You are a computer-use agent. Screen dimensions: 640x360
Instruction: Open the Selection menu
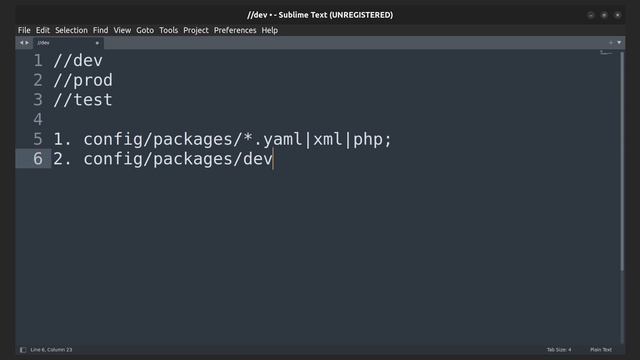coord(71,30)
